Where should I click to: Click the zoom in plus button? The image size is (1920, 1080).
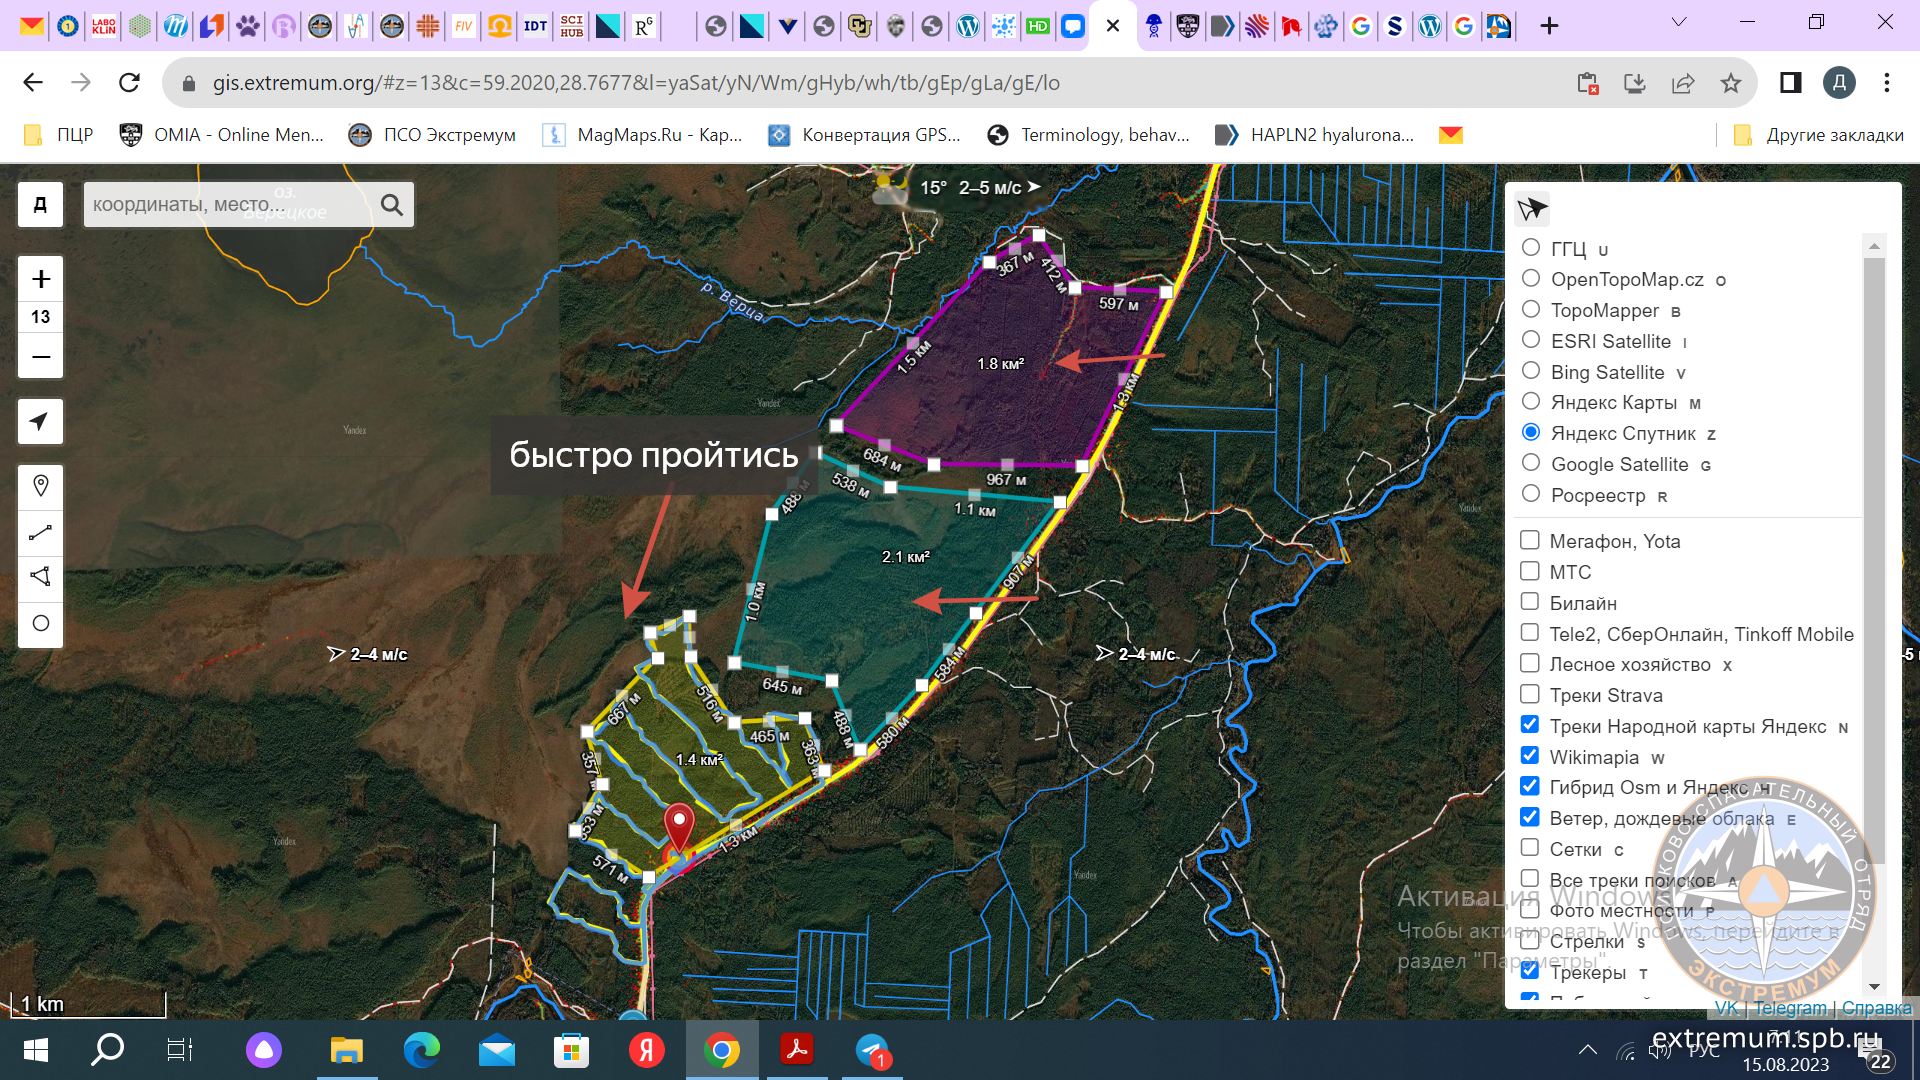41,279
